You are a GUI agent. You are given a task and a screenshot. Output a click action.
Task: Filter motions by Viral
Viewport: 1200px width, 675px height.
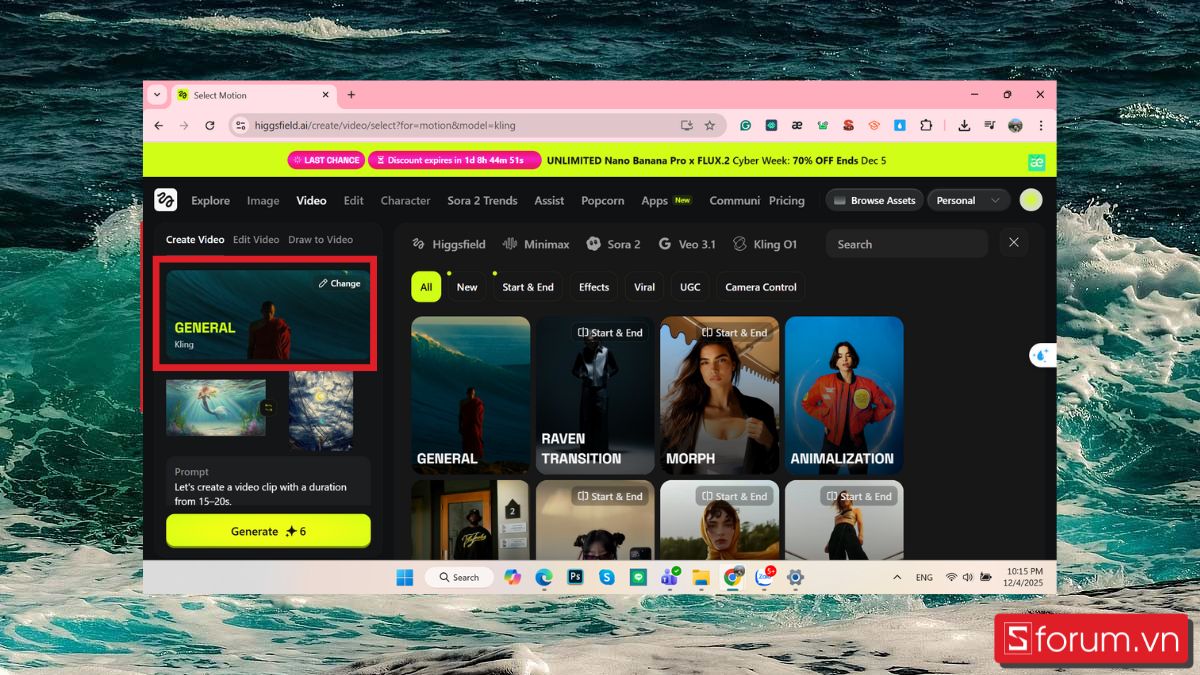[x=645, y=287]
